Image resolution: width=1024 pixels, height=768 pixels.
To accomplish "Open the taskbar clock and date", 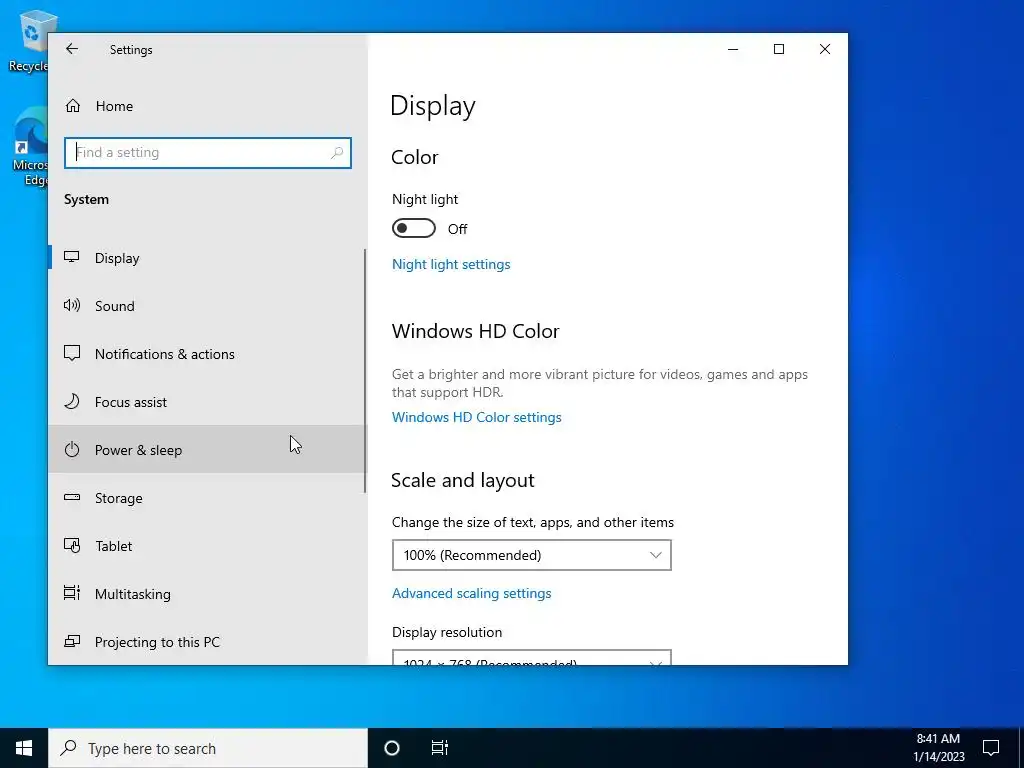I will pos(938,748).
